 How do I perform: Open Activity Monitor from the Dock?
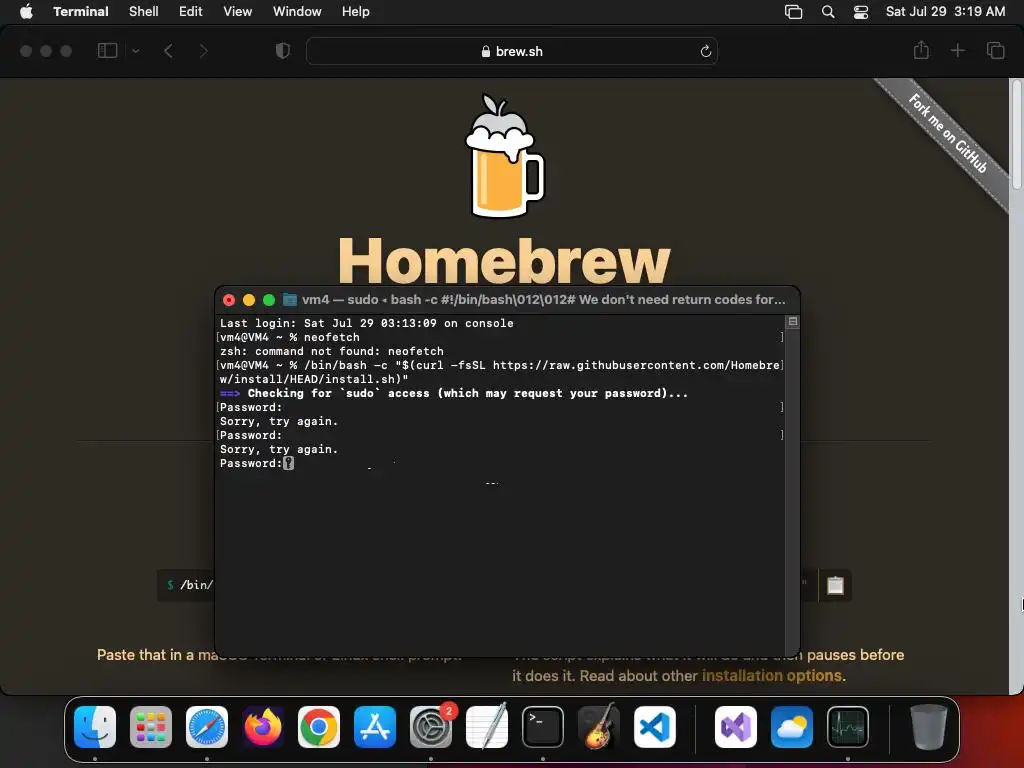point(848,727)
